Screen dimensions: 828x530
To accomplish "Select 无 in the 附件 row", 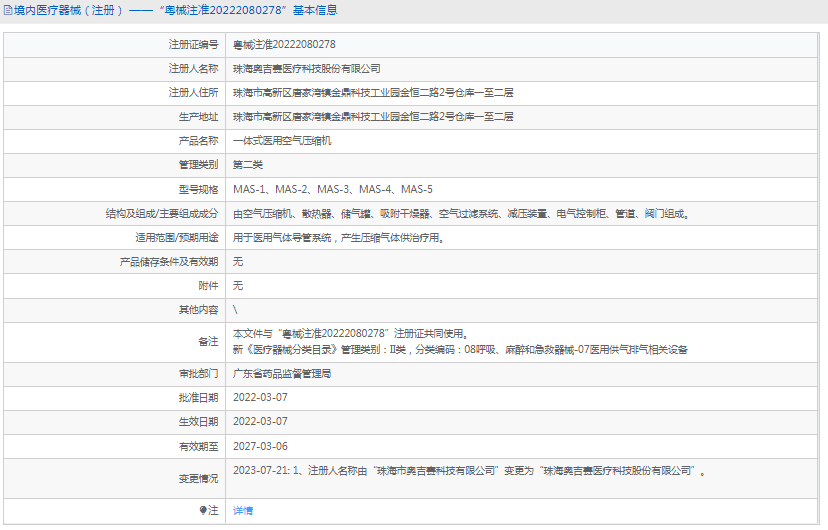I will click(x=238, y=286).
